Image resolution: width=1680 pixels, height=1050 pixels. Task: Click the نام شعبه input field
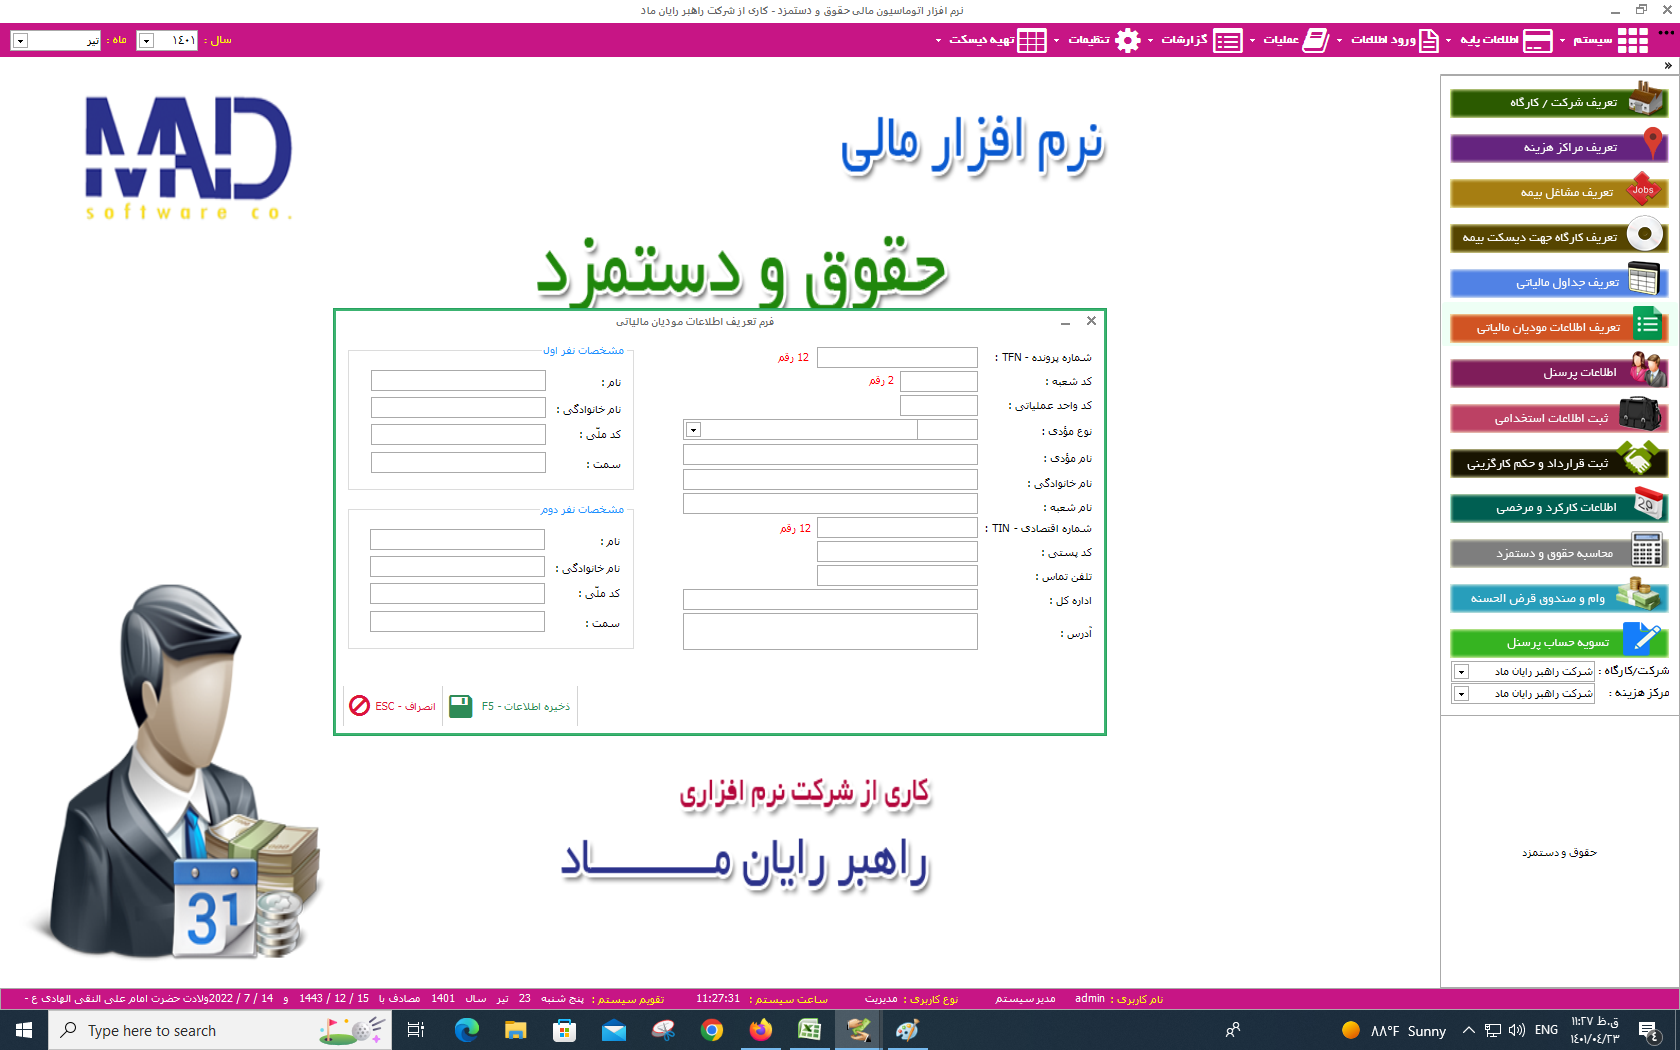pos(830,504)
